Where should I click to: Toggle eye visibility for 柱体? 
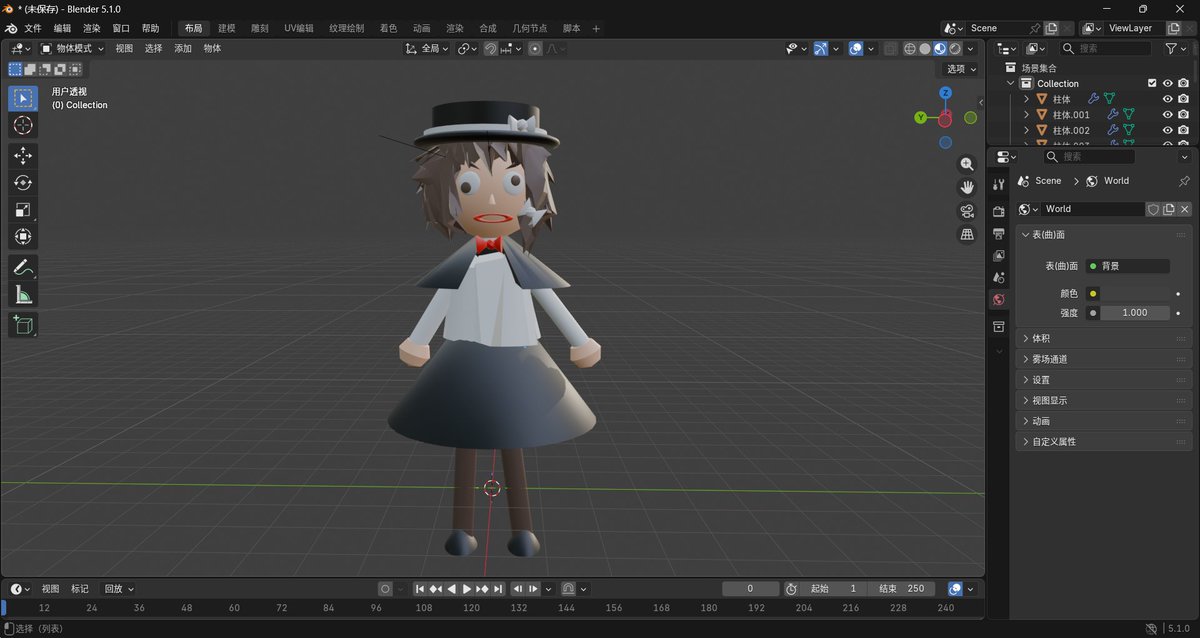click(1168, 99)
